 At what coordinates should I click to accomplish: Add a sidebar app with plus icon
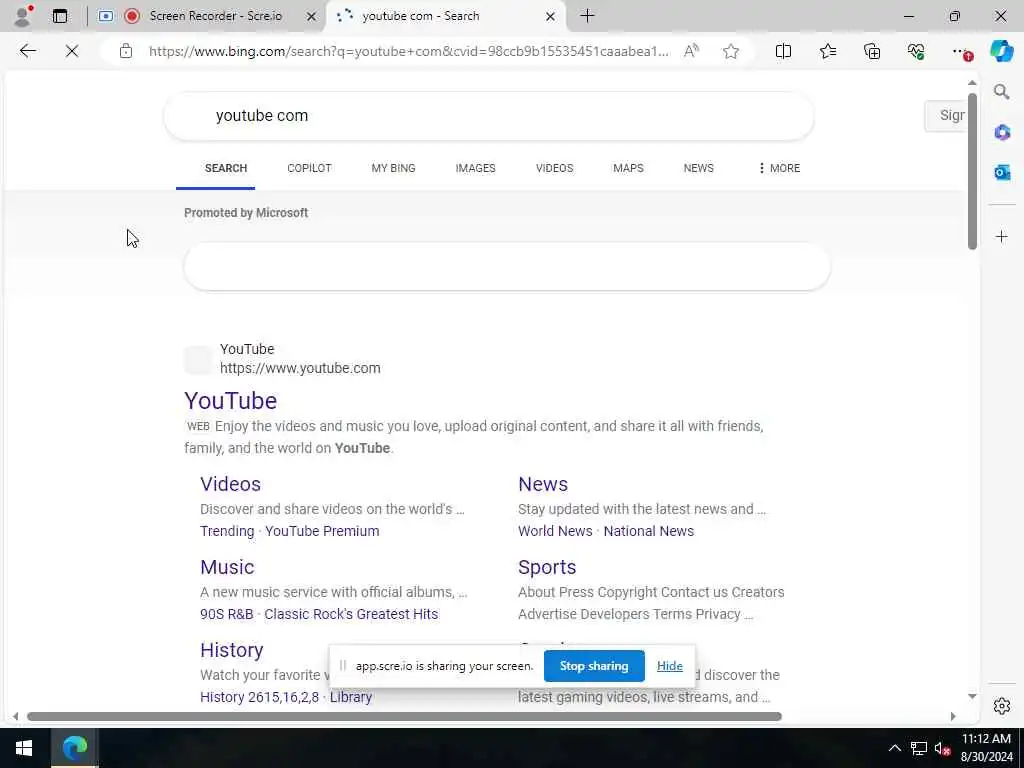pos(1002,236)
